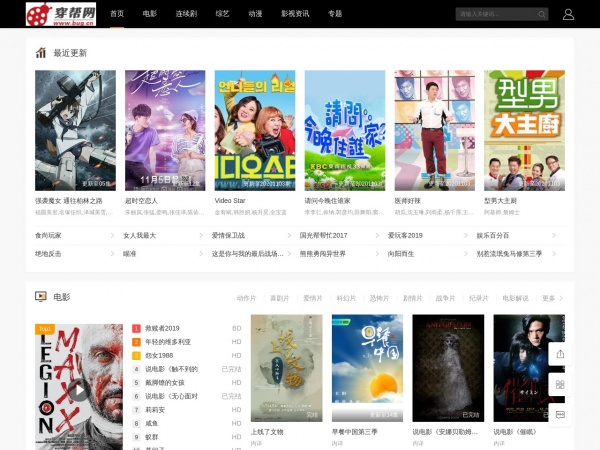Viewport: 600px width, 450px height.
Task: Filter movies by 剧情片
Action: tap(412, 298)
